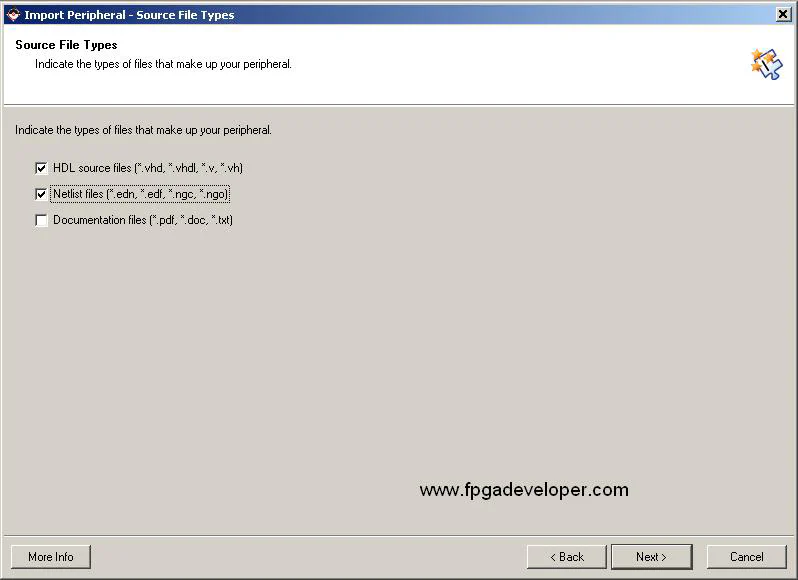Enable the Documentation files checkbox
Screen dimensions: 798x580
pyautogui.click(x=41, y=220)
